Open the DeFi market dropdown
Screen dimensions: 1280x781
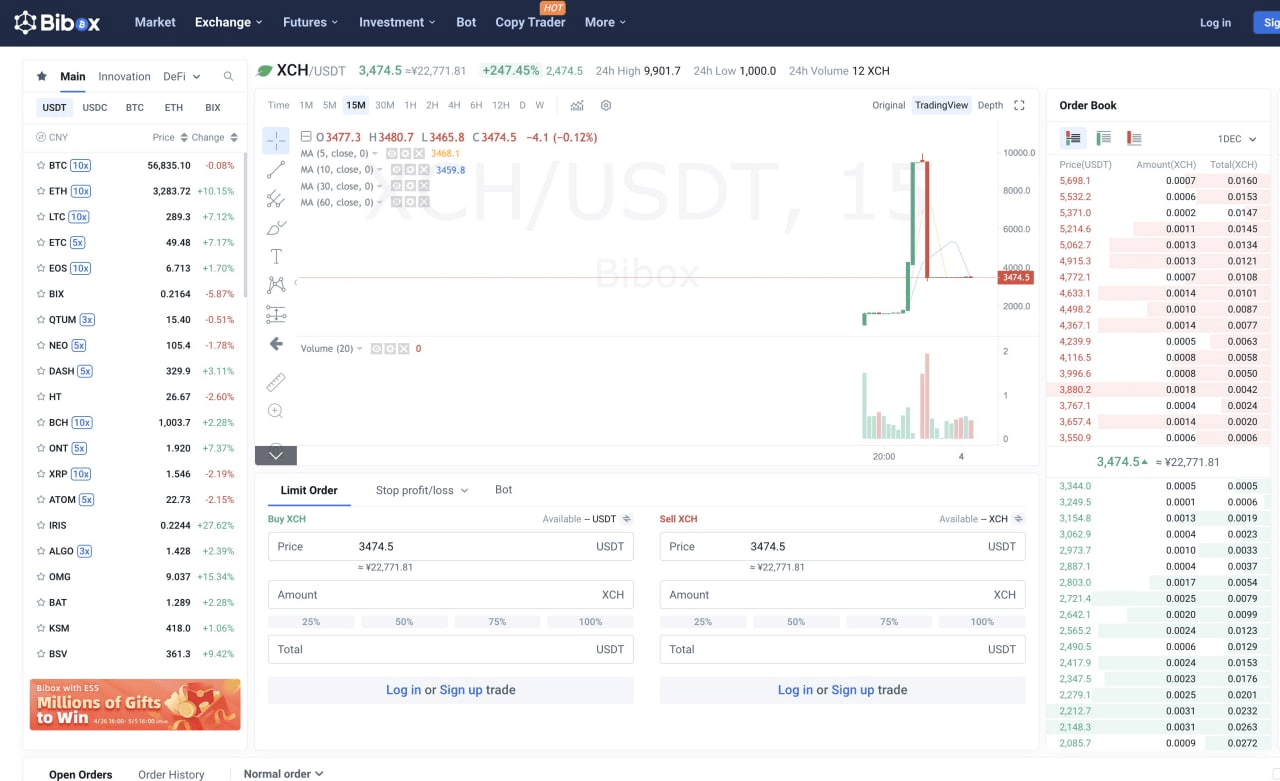(182, 76)
